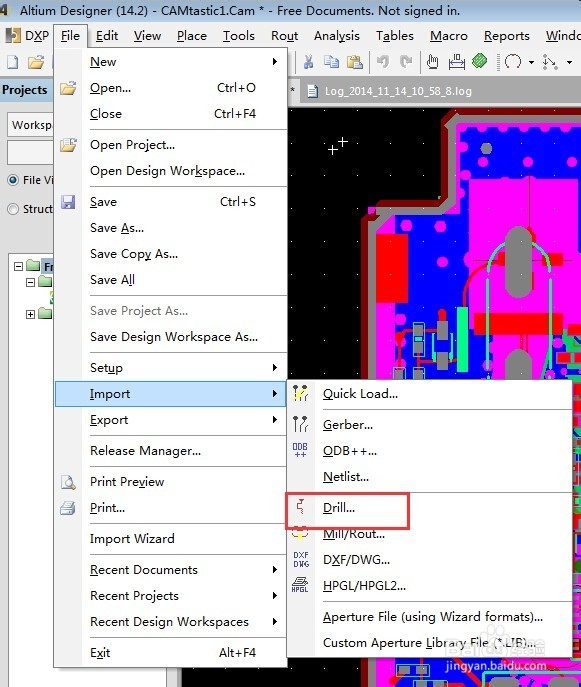Expand Recent Projects submenu
This screenshot has width=581, height=687.
coord(171,596)
